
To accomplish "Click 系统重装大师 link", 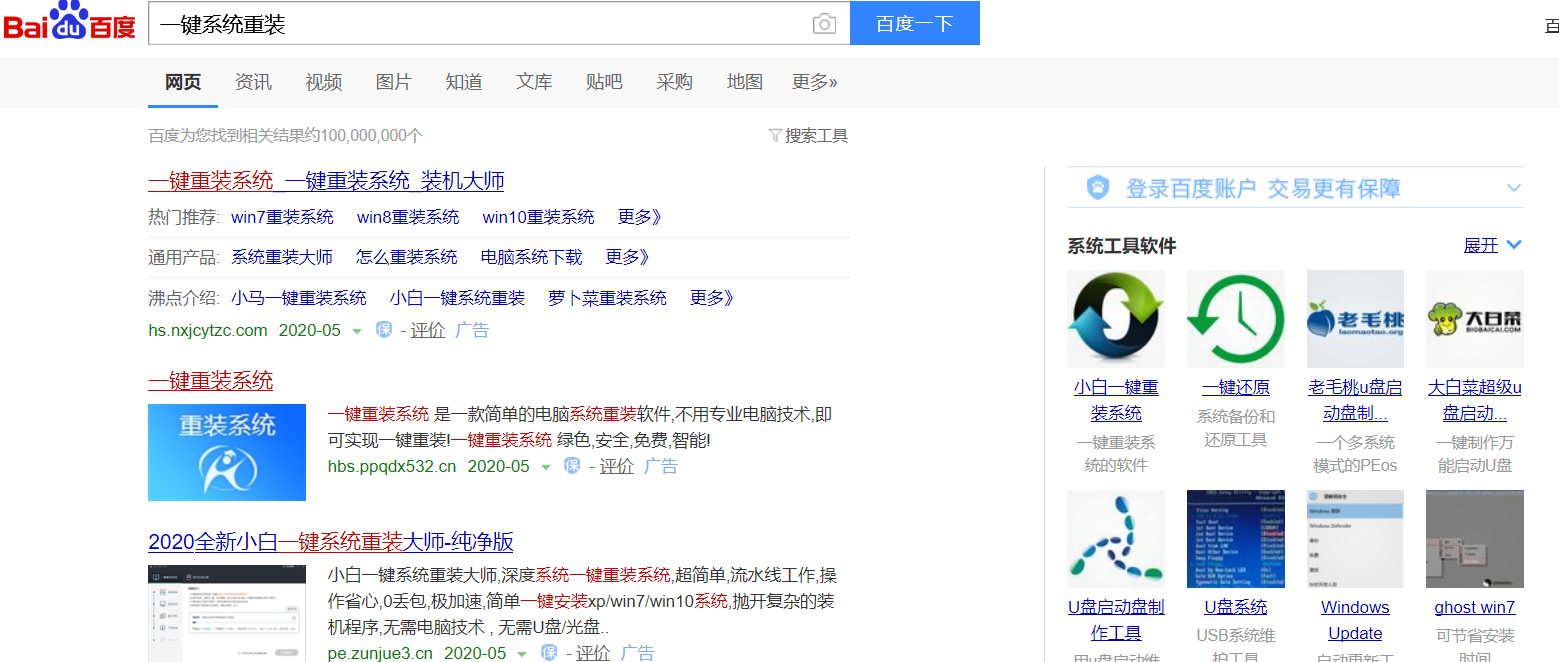I will click(282, 257).
